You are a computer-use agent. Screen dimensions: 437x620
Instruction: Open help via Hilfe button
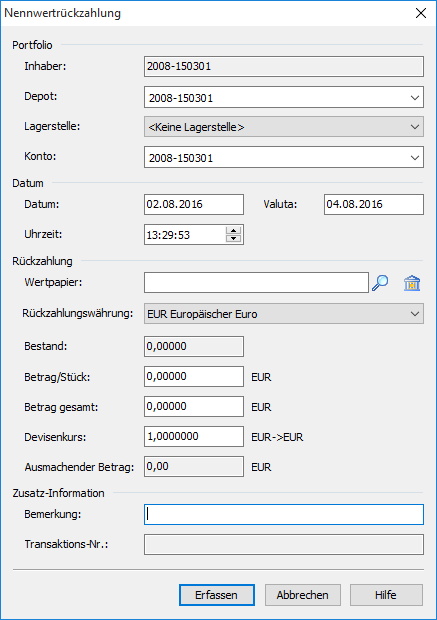click(386, 595)
